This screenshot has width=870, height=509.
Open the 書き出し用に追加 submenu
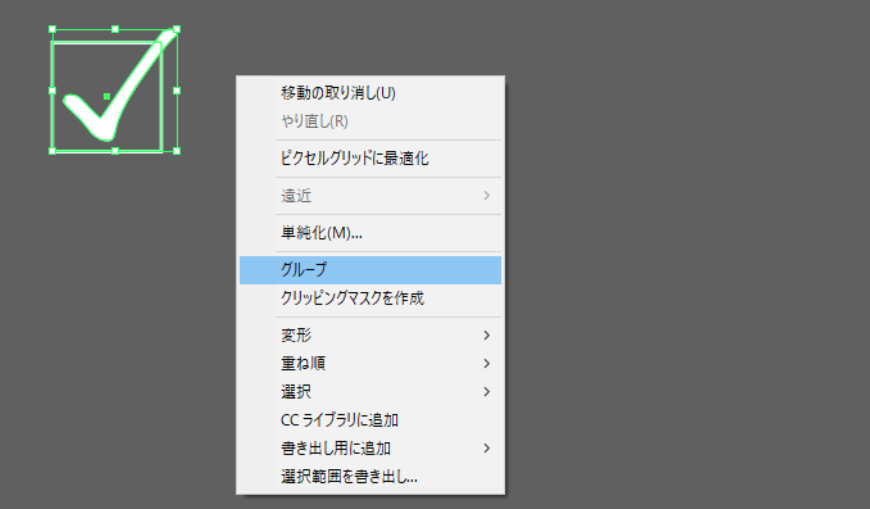(x=370, y=448)
